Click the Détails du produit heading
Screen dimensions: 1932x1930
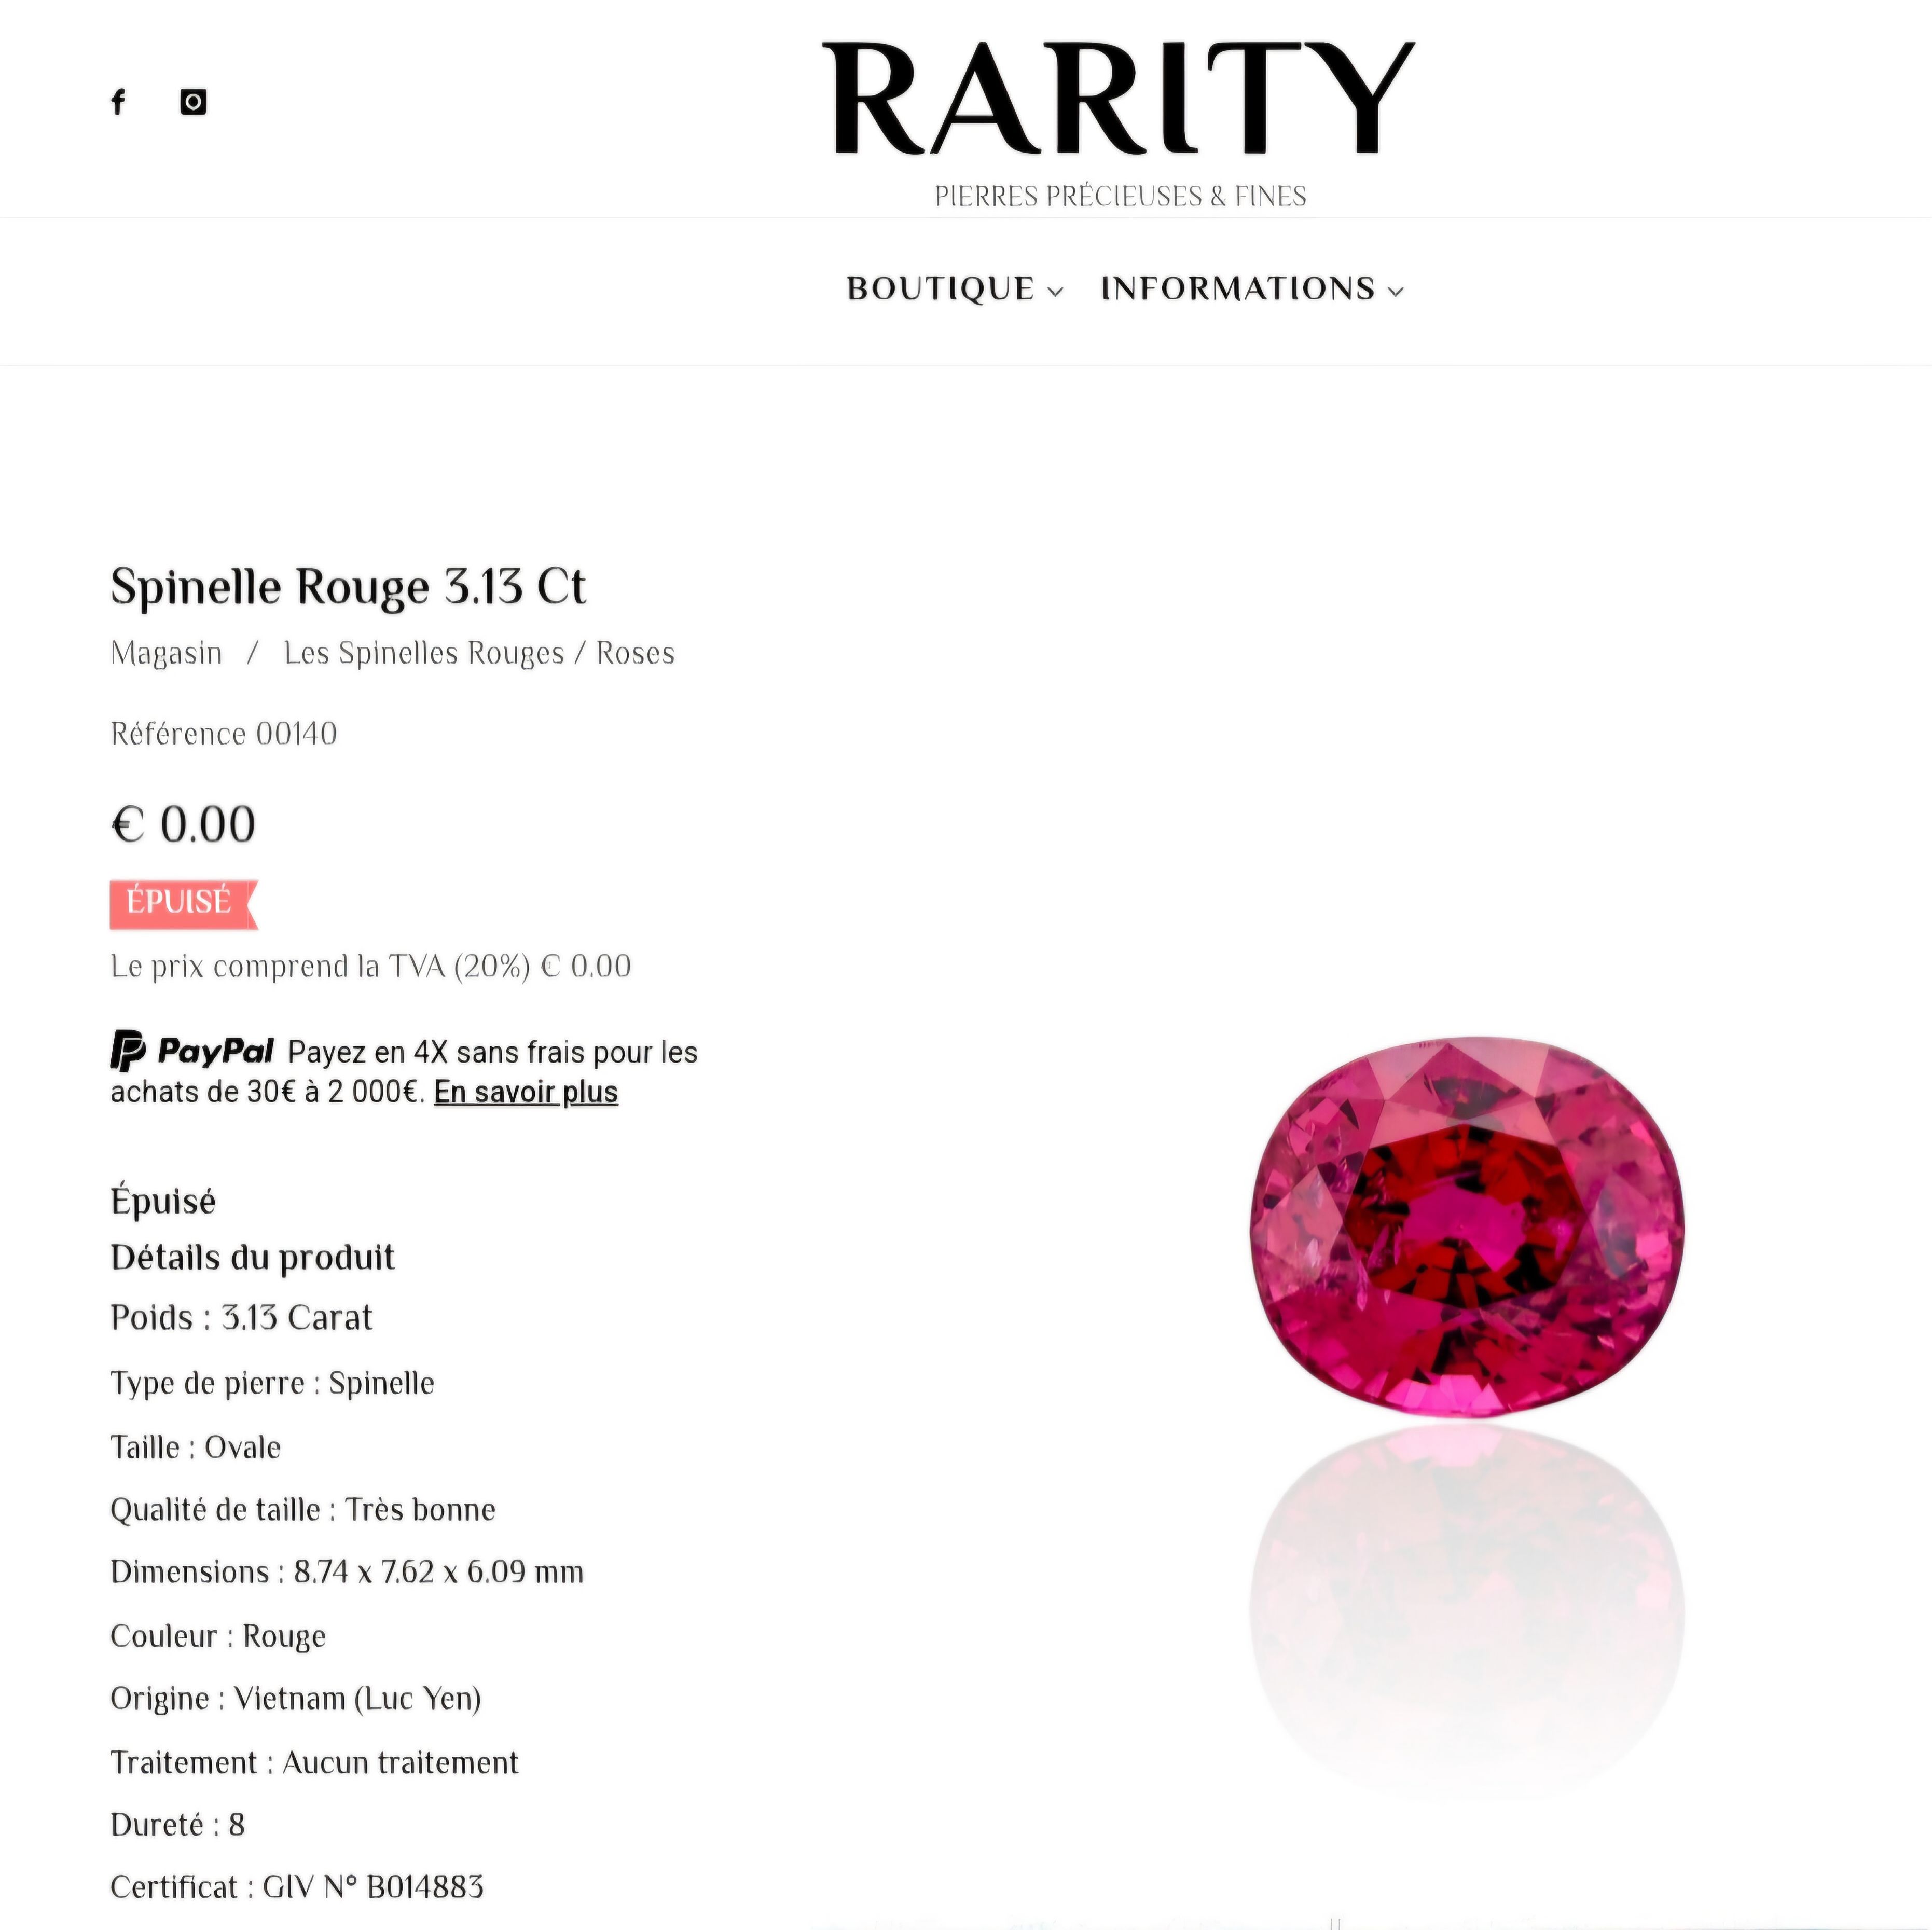pyautogui.click(x=252, y=1257)
